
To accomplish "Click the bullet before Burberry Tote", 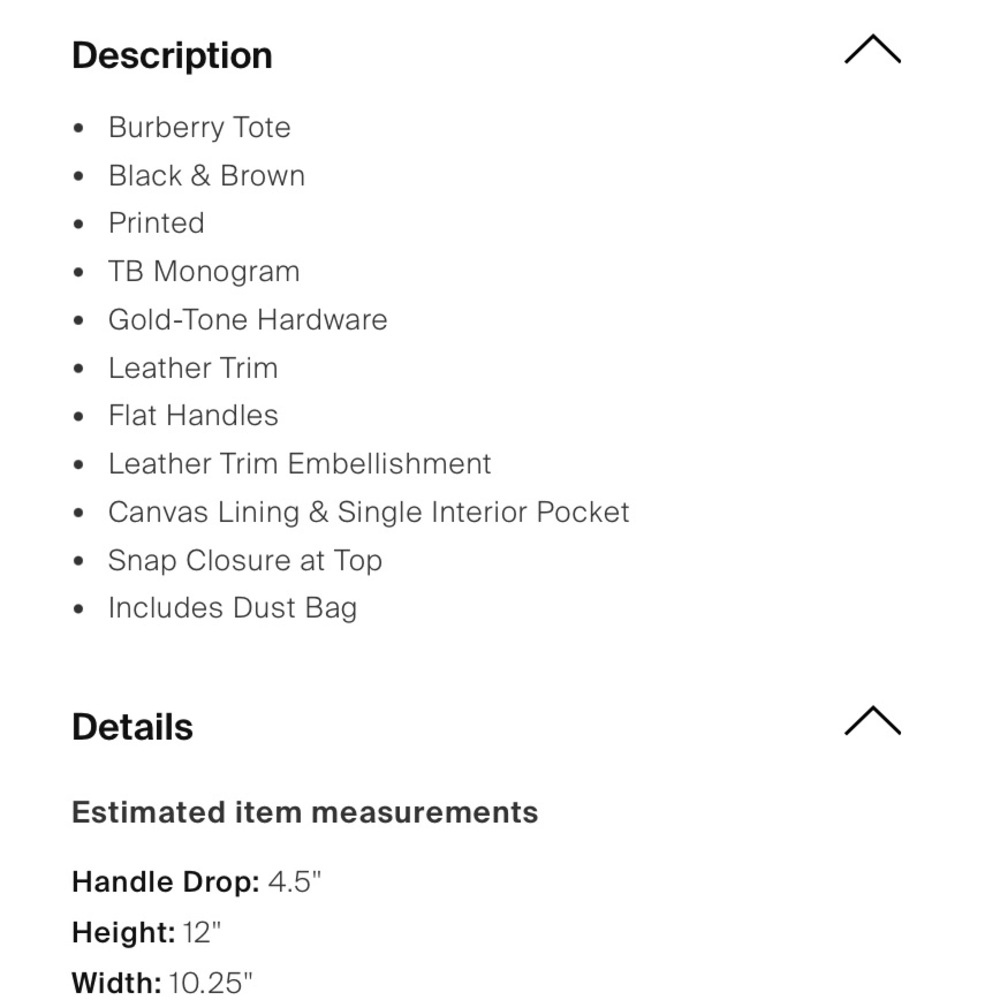I will pos(78,128).
